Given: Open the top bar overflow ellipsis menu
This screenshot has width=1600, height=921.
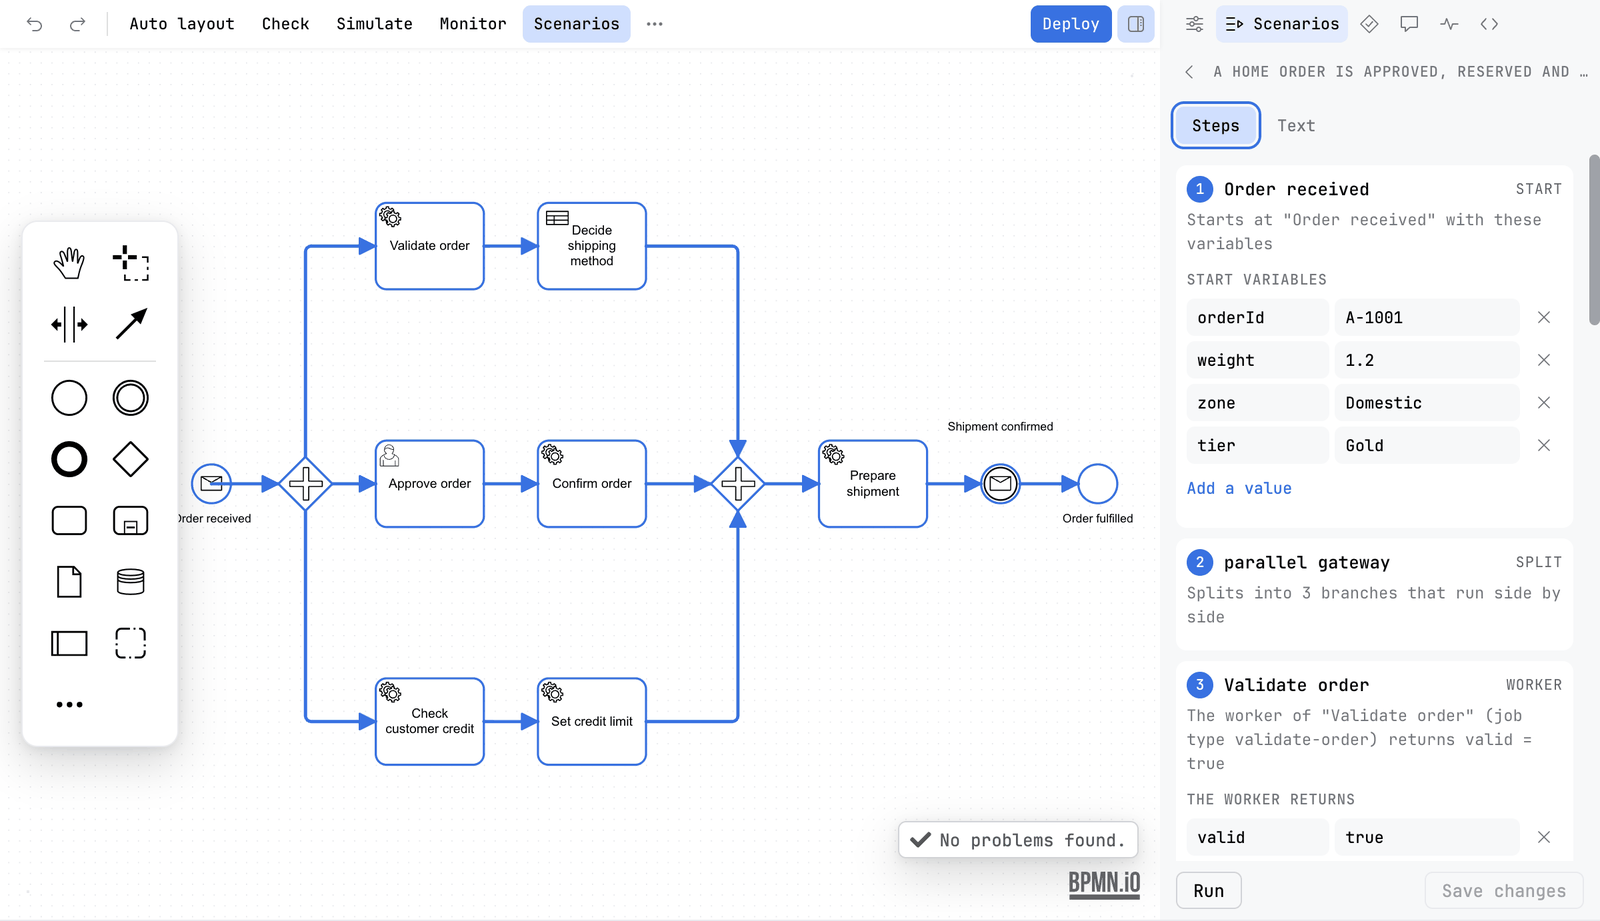Looking at the screenshot, I should 654,24.
